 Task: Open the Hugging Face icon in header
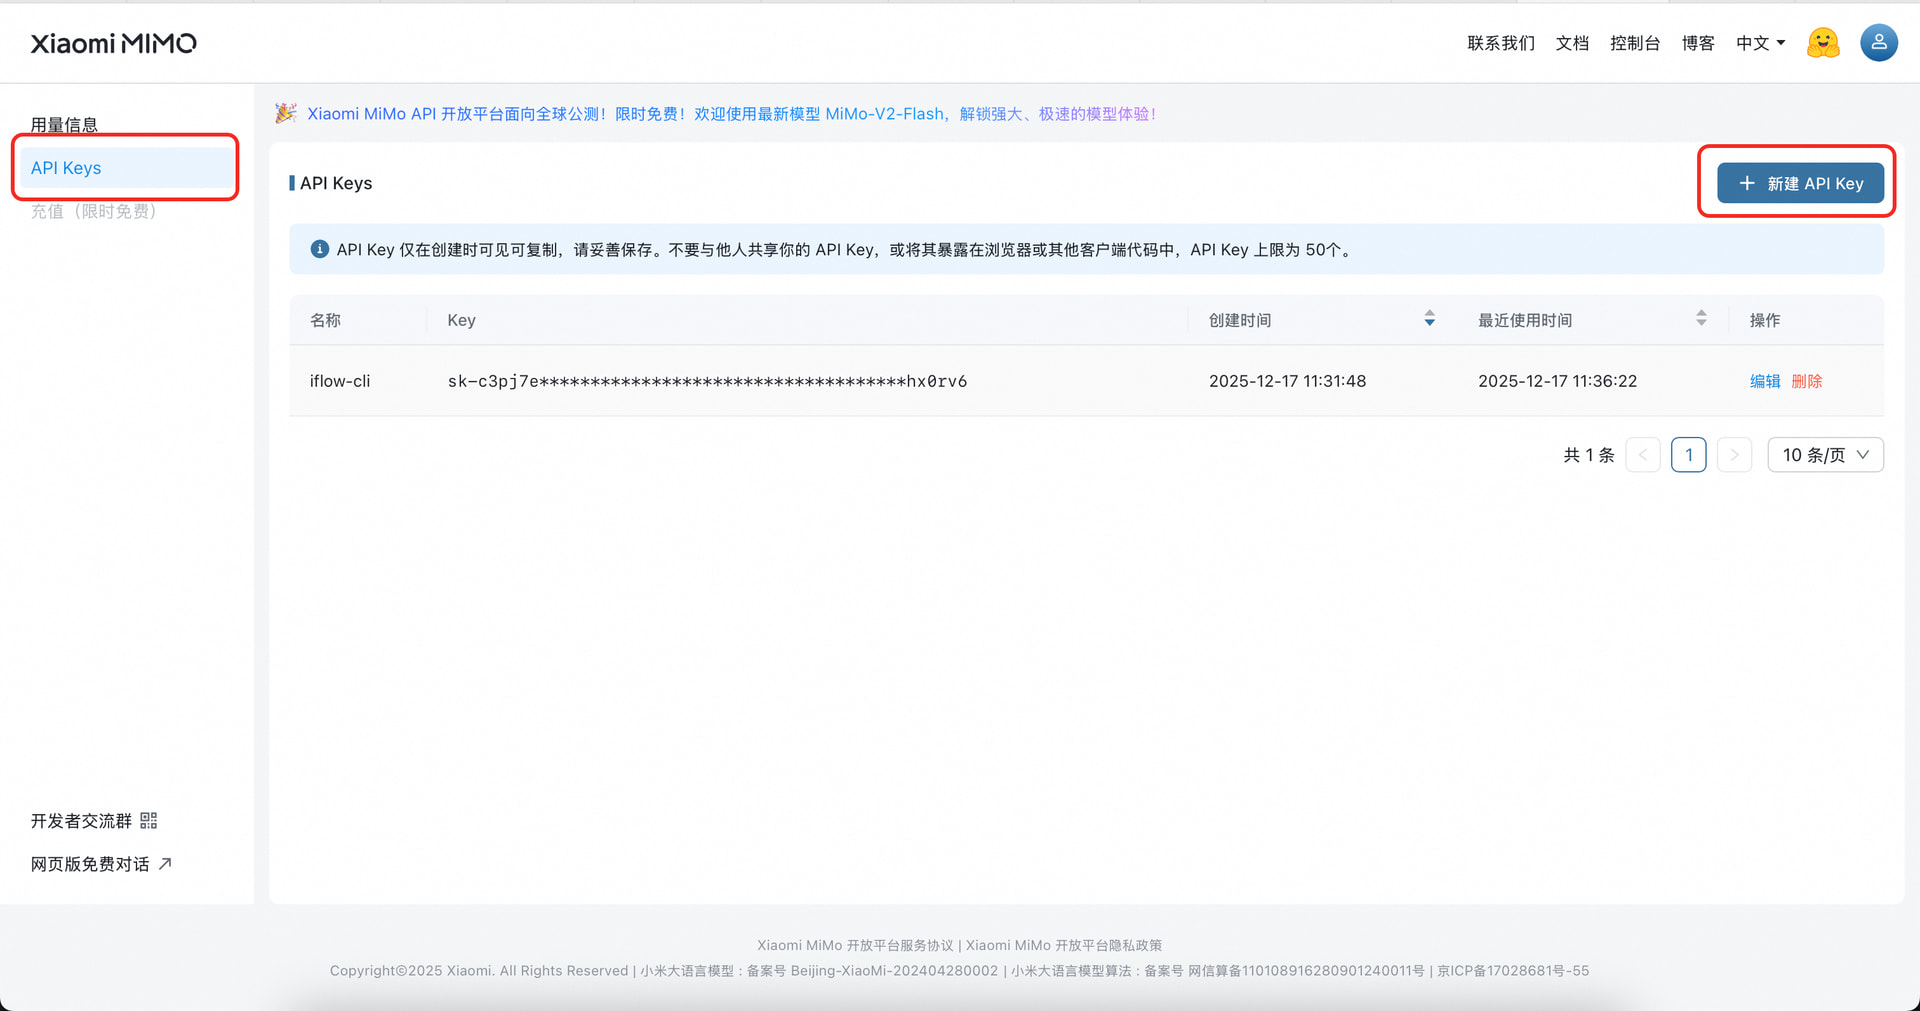coord(1822,43)
